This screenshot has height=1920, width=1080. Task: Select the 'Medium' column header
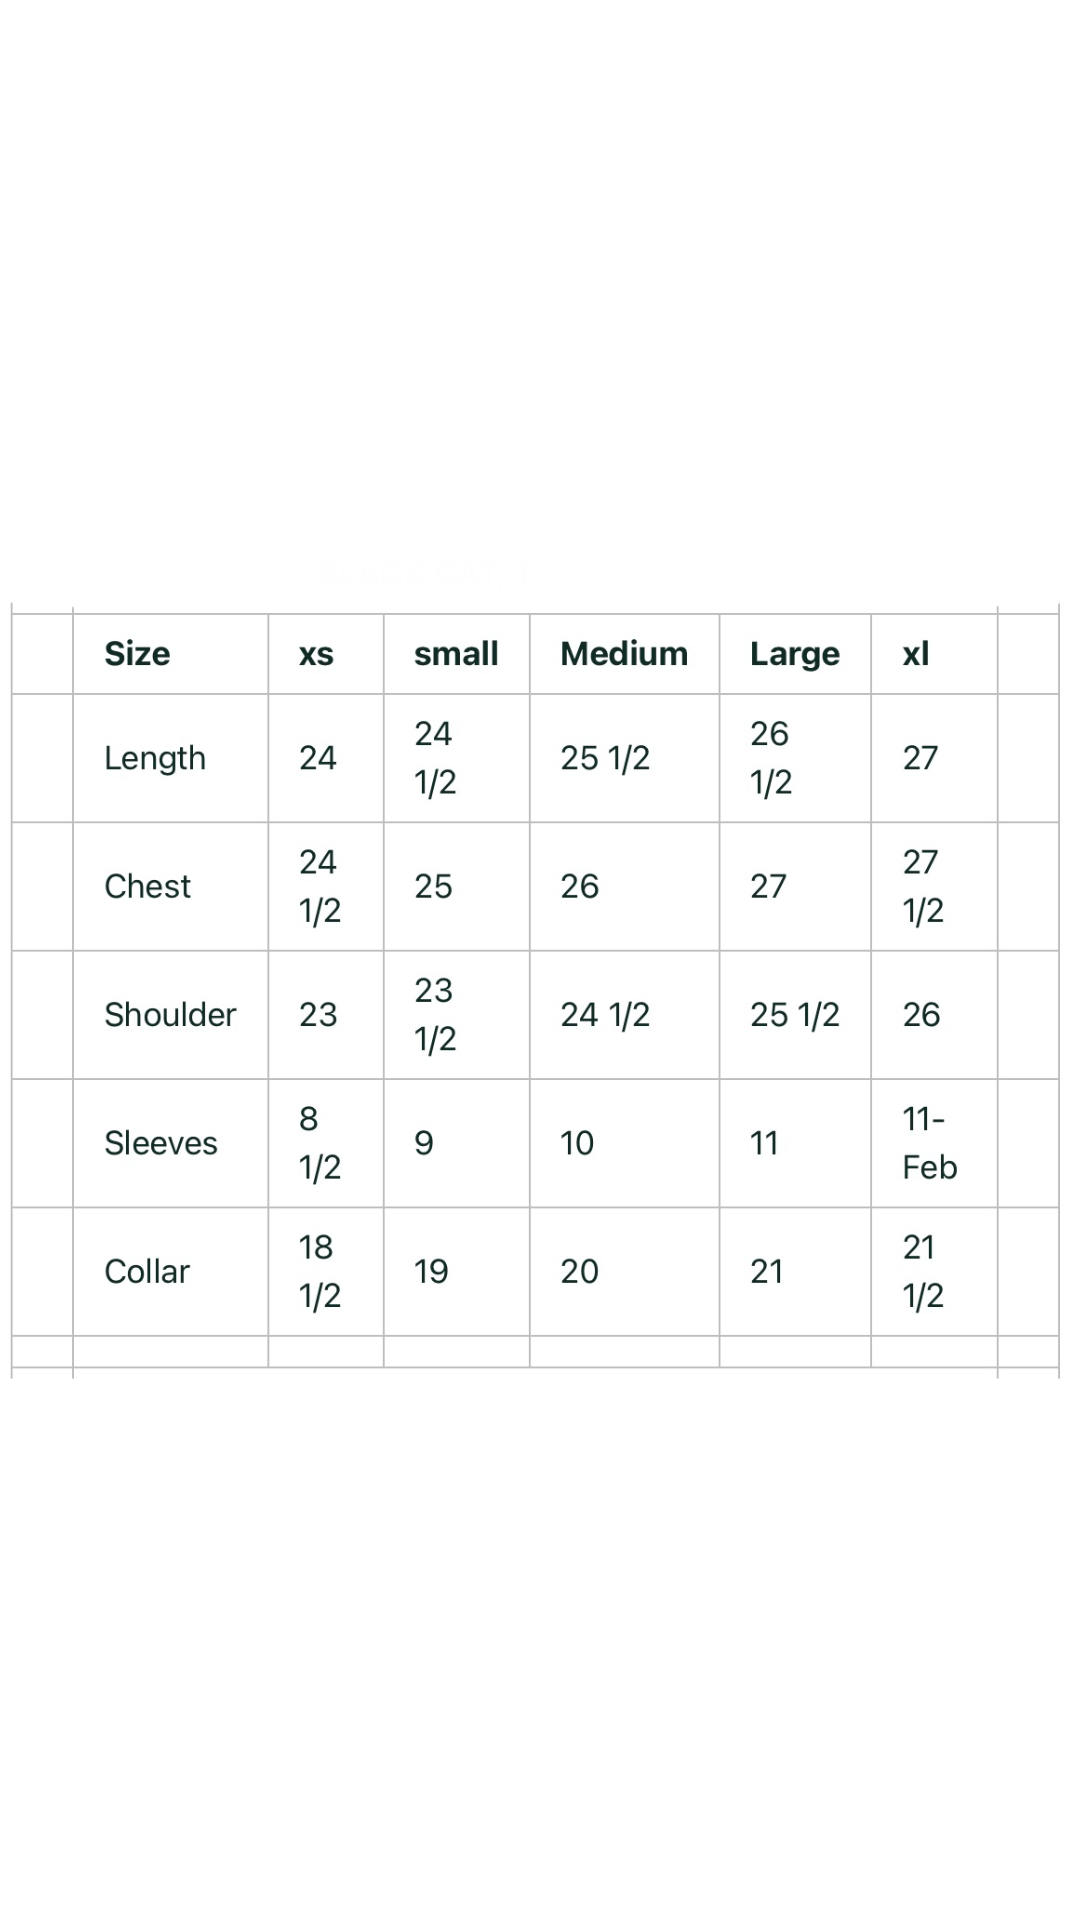point(624,654)
